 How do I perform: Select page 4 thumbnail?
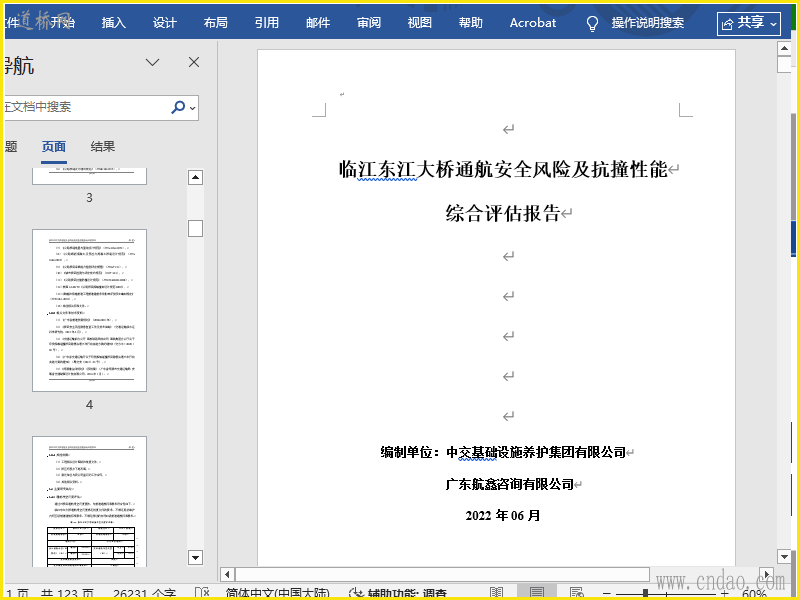(x=89, y=310)
